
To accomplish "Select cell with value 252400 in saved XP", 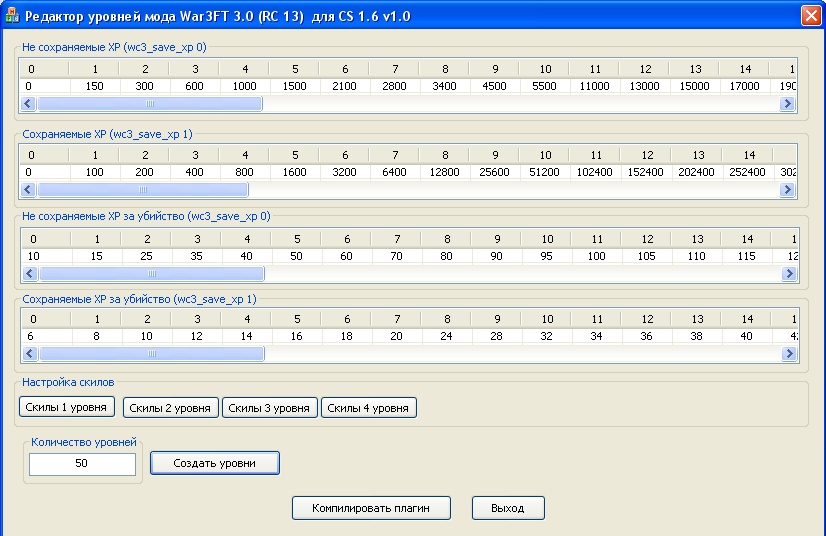I will click(748, 172).
